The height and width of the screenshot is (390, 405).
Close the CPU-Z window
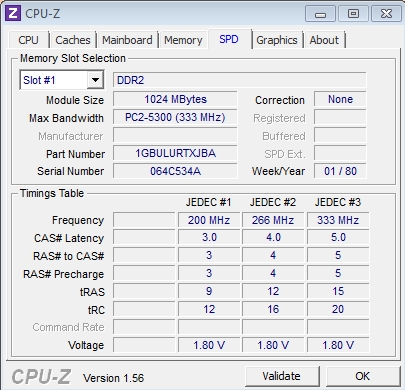386,14
